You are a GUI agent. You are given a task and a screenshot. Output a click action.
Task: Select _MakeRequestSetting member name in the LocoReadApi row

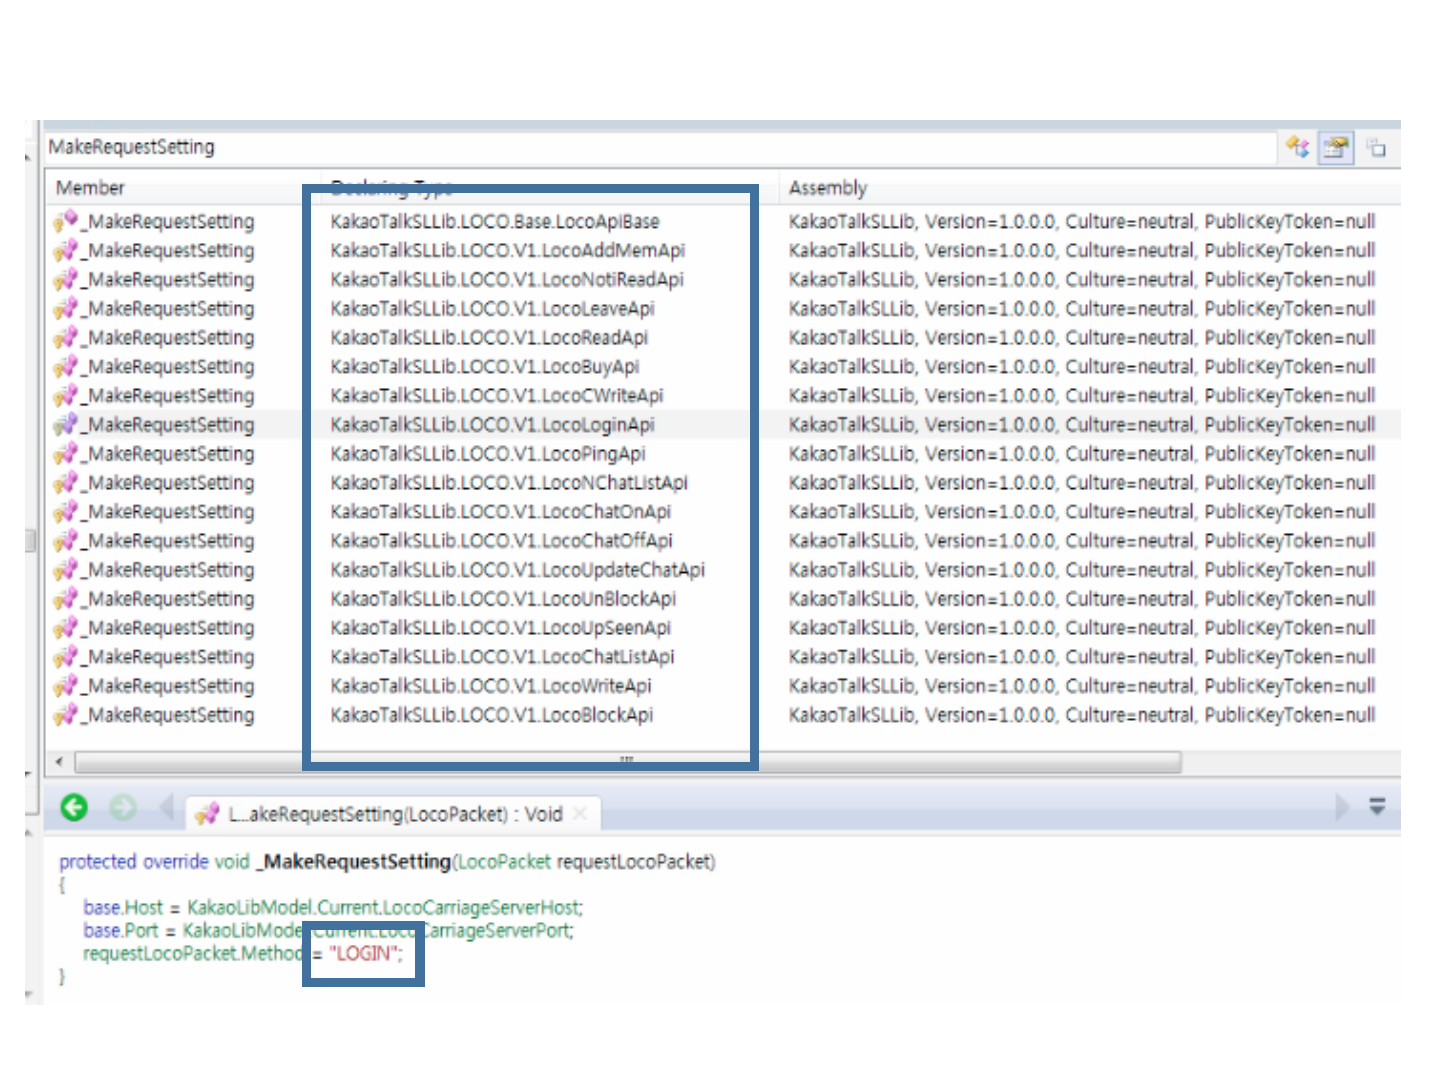(168, 337)
